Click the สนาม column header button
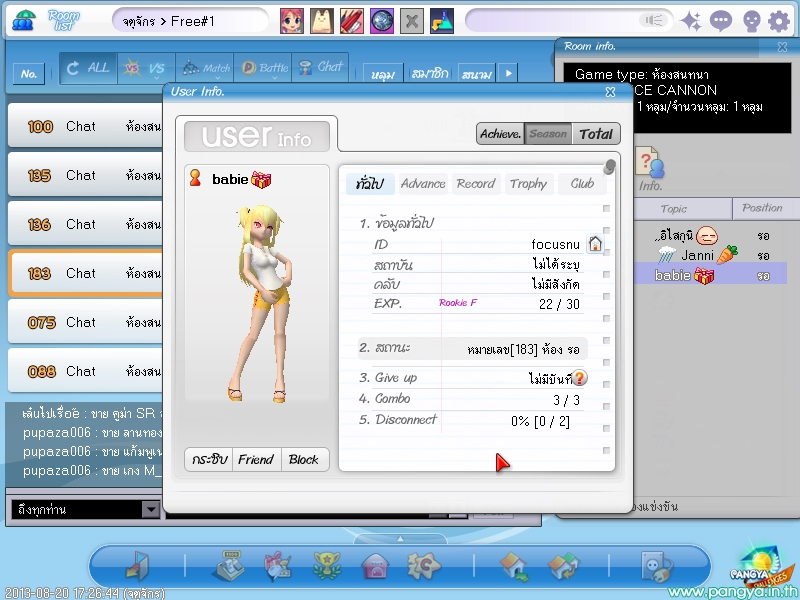The width and height of the screenshot is (800, 600). coord(477,74)
